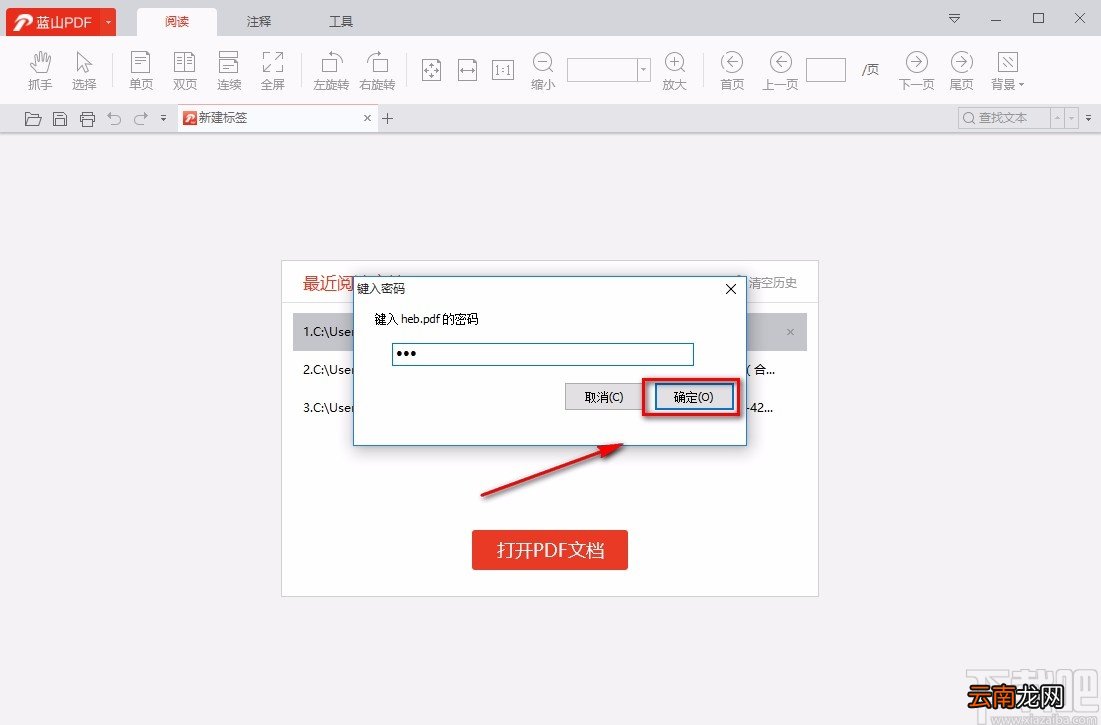Click the 打开PDF文档 button
This screenshot has height=725, width=1101.
pyautogui.click(x=550, y=550)
